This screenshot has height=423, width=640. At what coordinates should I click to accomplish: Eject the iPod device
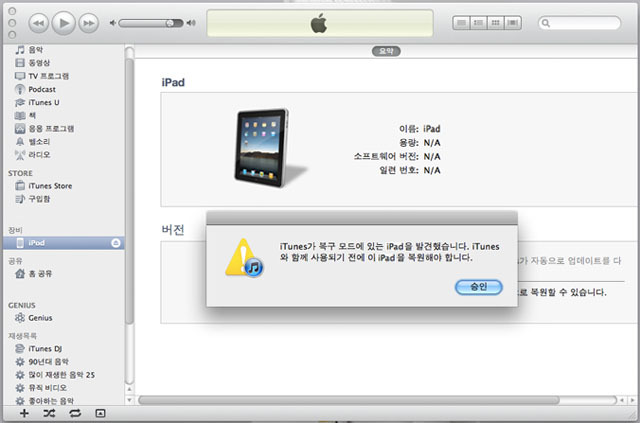click(116, 243)
